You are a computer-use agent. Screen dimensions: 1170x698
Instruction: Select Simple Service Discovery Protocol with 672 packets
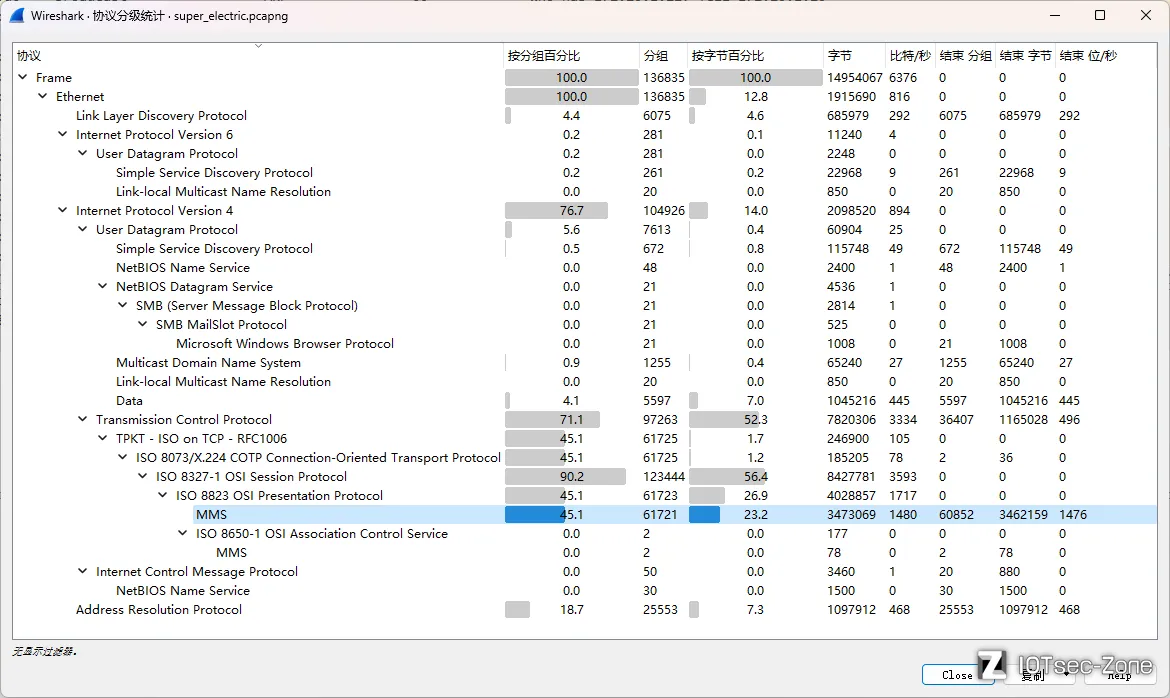tap(585, 249)
